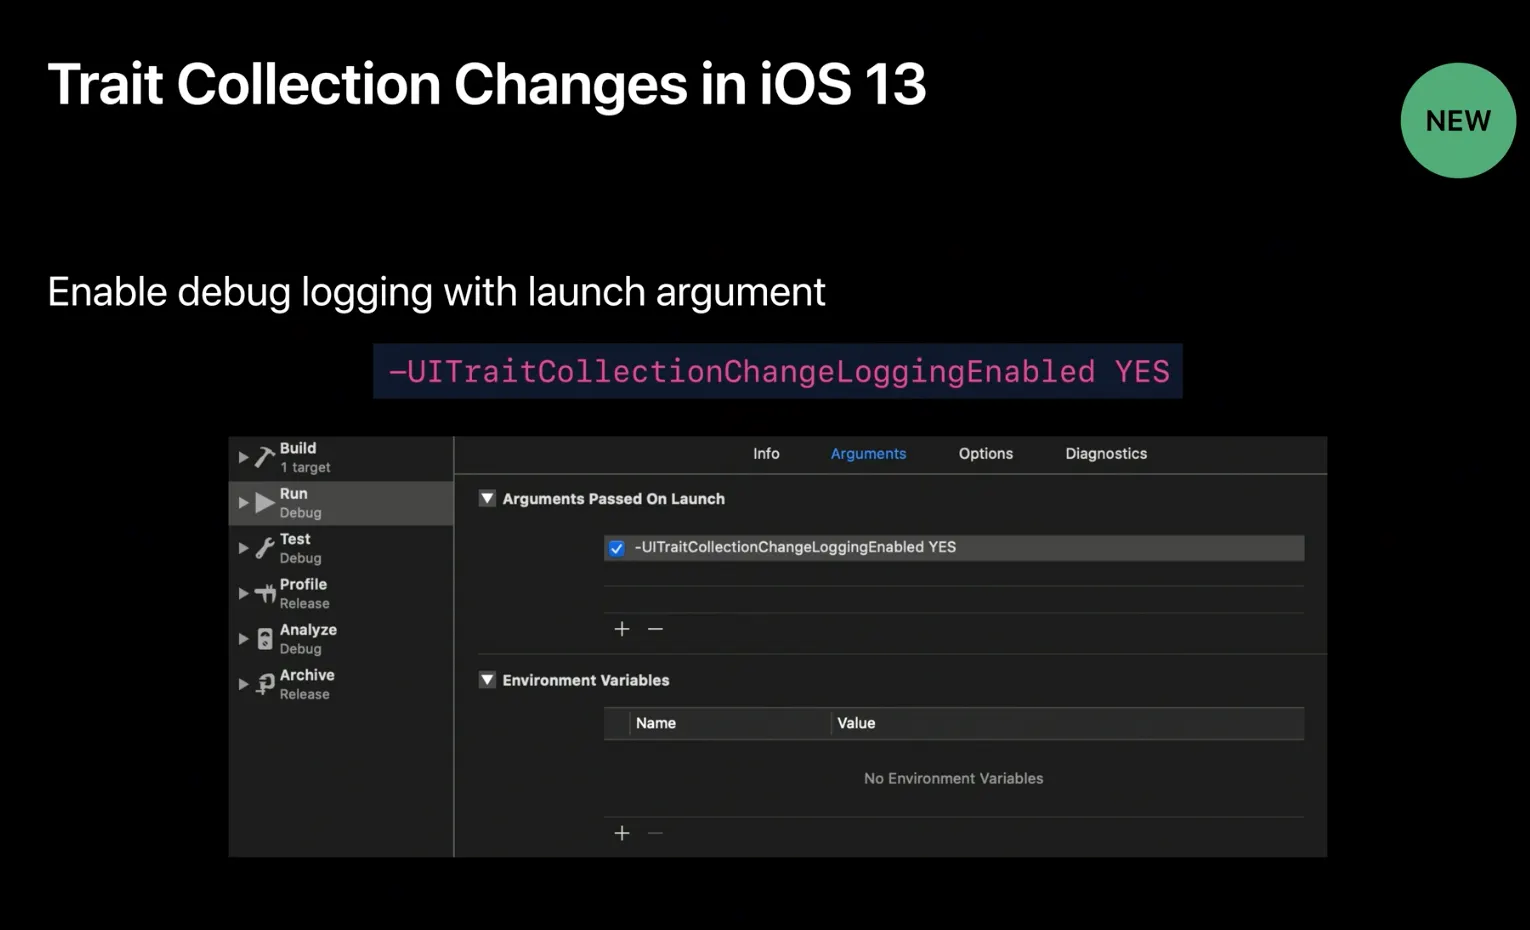Expand the Profile scheme action

[x=243, y=593]
